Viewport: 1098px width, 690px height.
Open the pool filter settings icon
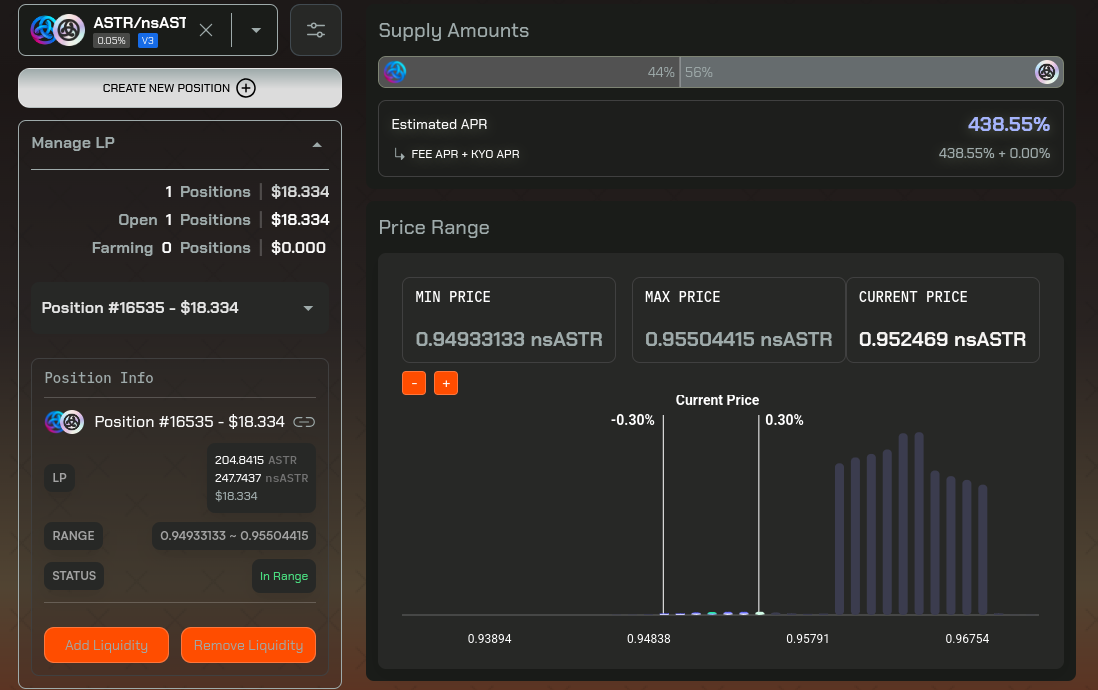coord(316,30)
